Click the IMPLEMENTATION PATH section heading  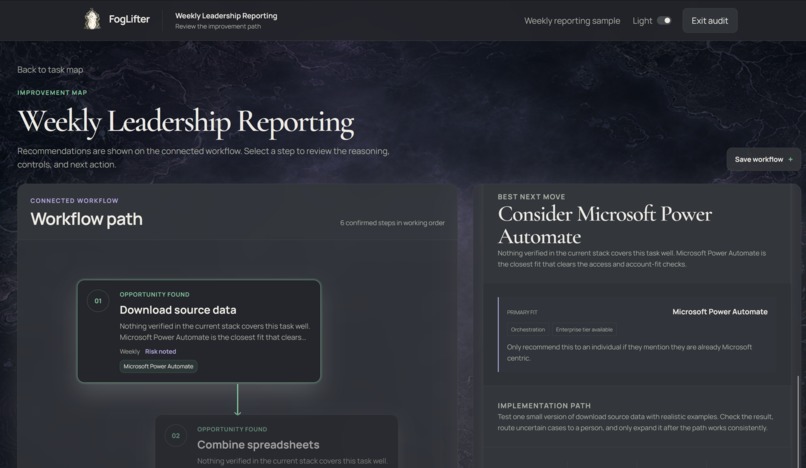pyautogui.click(x=544, y=405)
